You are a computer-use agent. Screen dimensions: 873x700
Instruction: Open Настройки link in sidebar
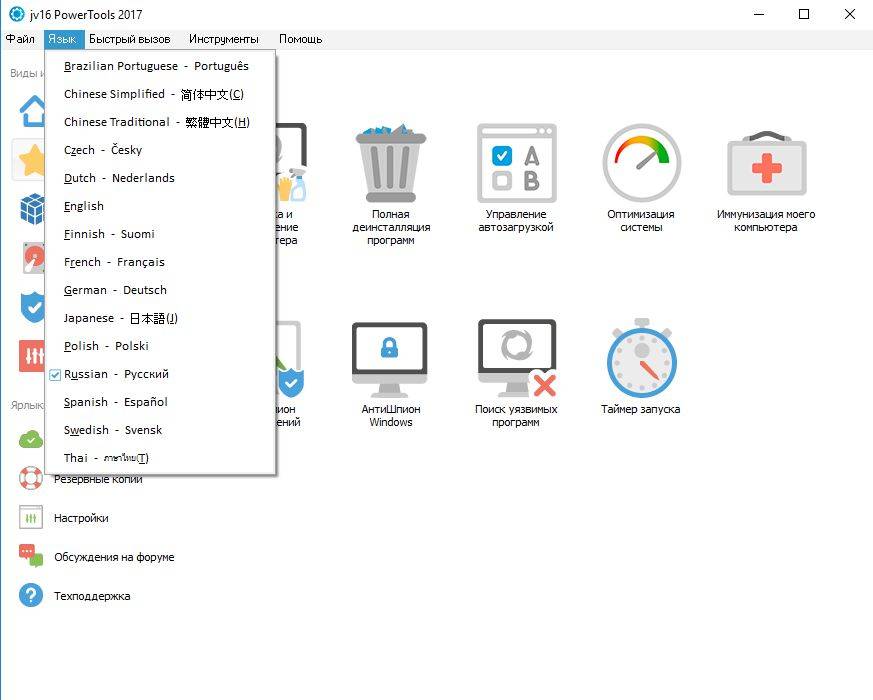(x=81, y=518)
